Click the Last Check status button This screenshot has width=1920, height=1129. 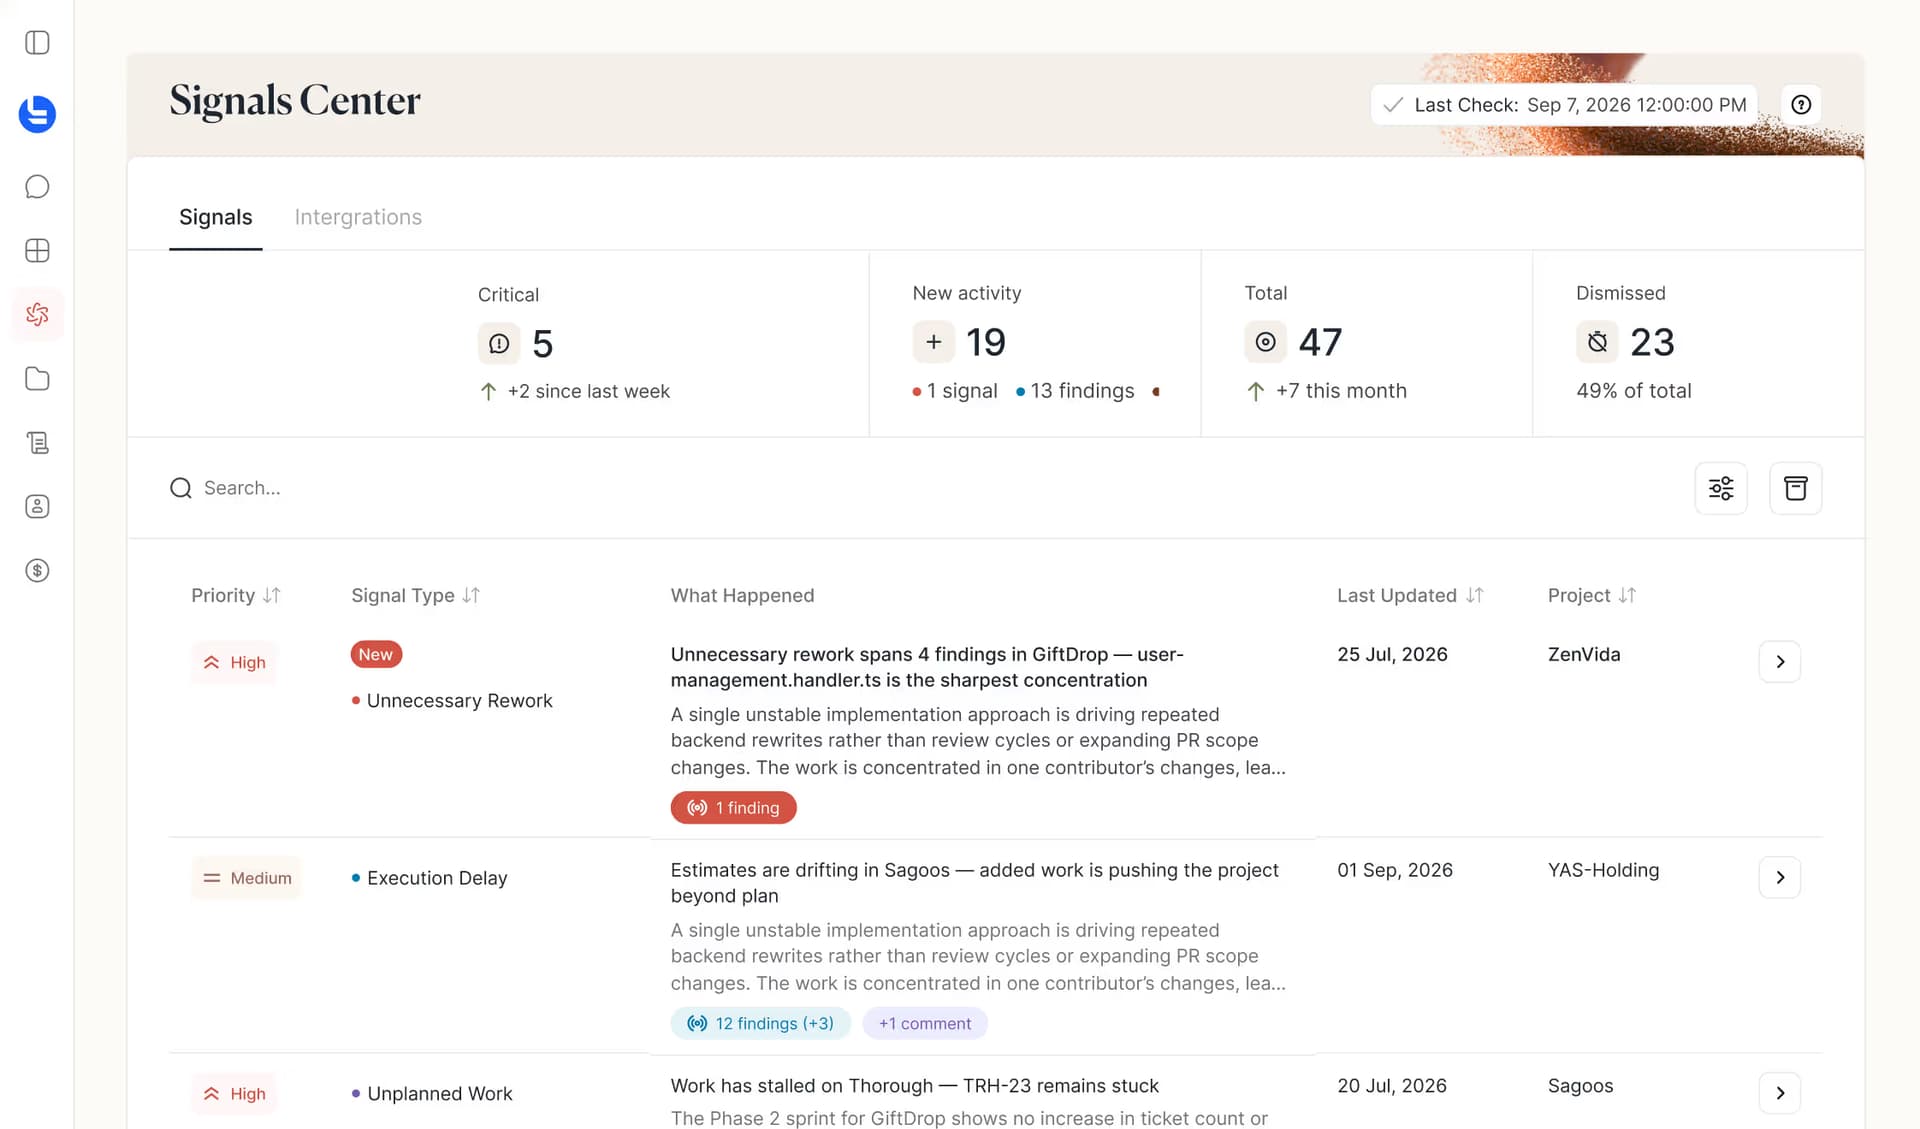[x=1564, y=105]
